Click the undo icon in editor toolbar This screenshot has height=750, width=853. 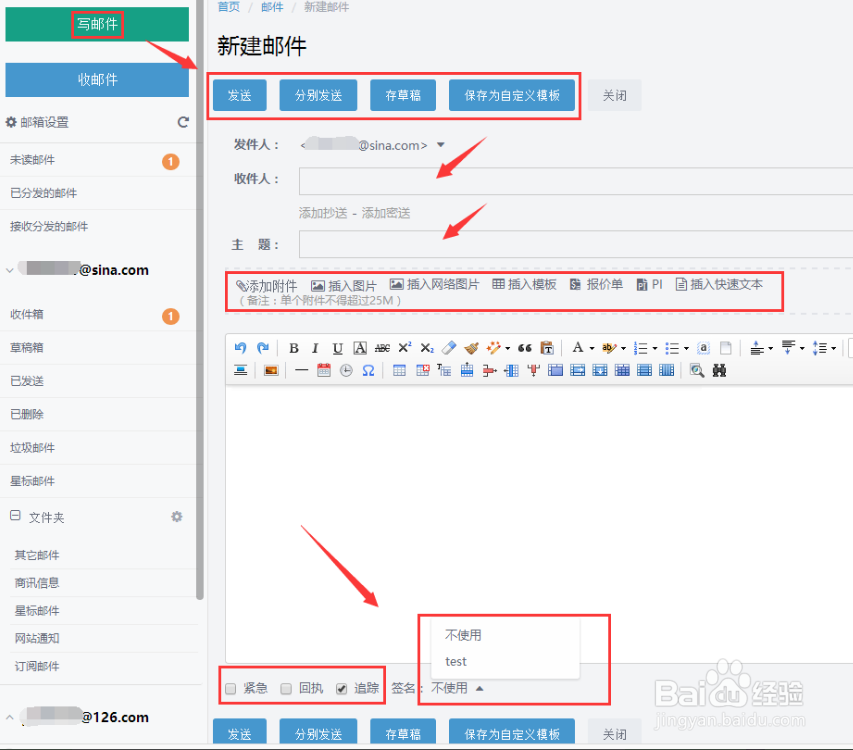click(240, 348)
